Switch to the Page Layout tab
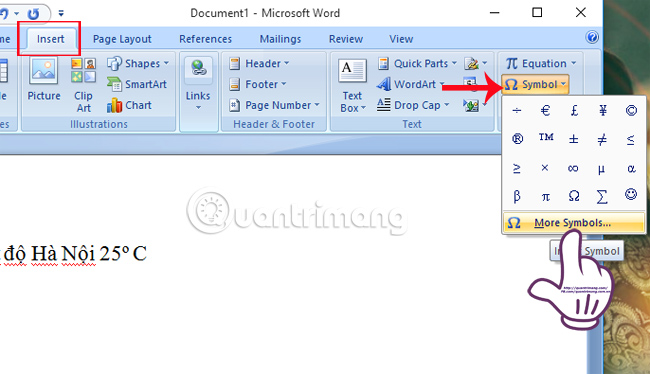The image size is (650, 374). (x=122, y=39)
